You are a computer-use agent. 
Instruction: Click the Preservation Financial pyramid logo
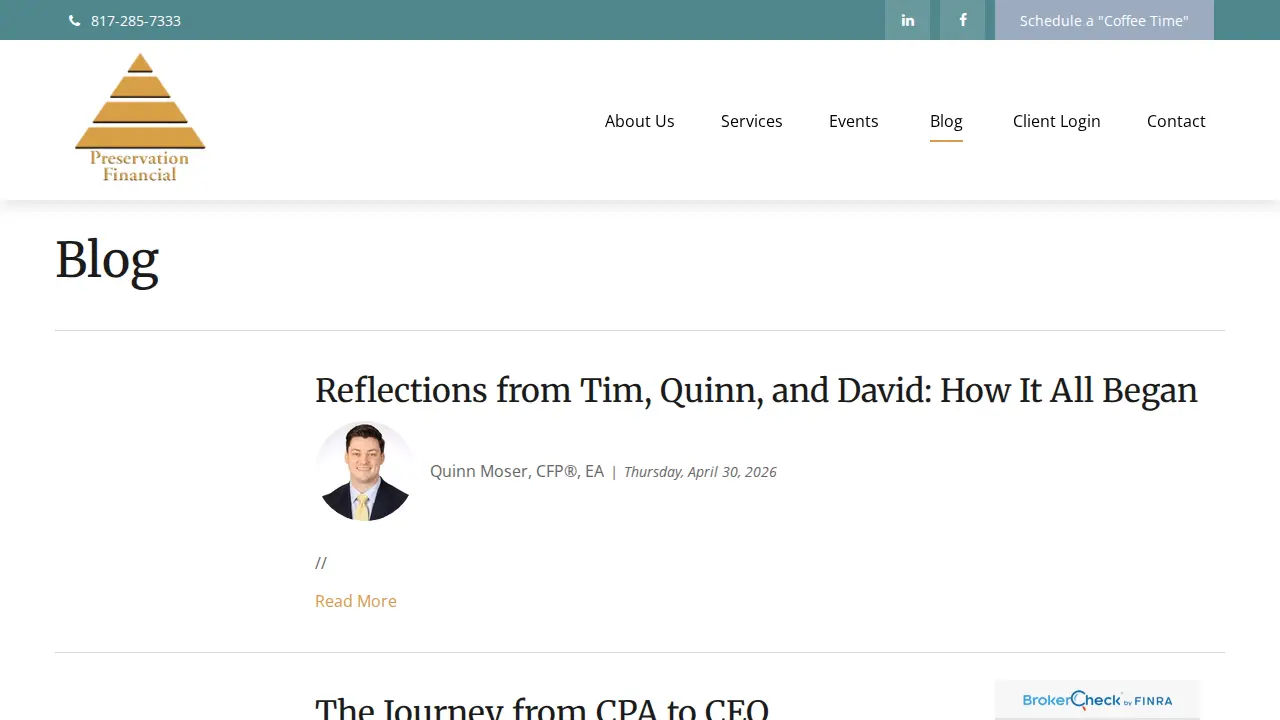tap(140, 118)
